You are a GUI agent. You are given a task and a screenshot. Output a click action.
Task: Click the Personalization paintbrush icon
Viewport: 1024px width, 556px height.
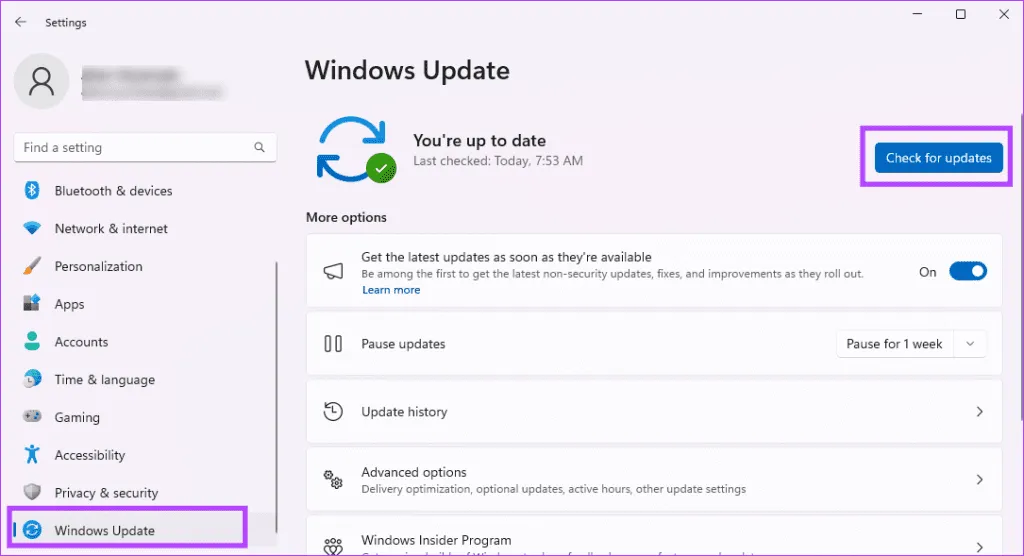(32, 267)
